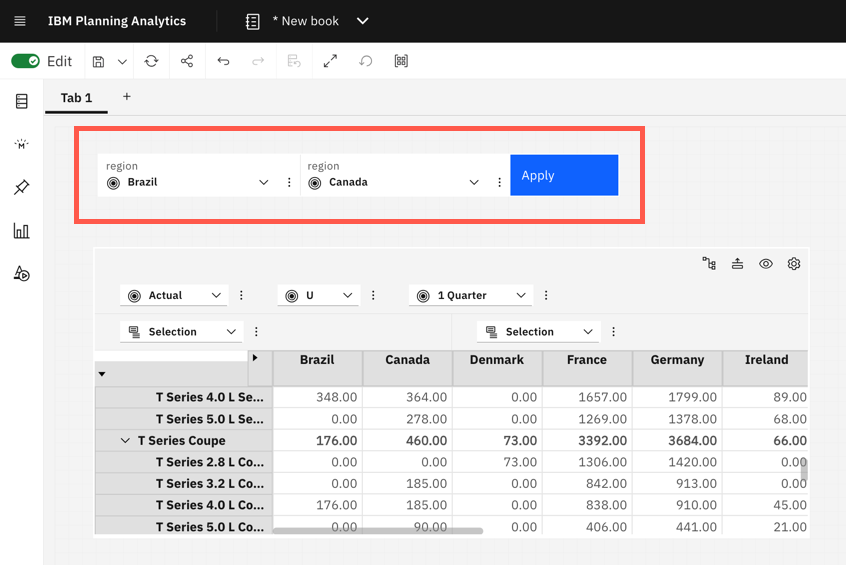Open options menu next to row Selection
This screenshot has width=846, height=565.
pos(256,332)
